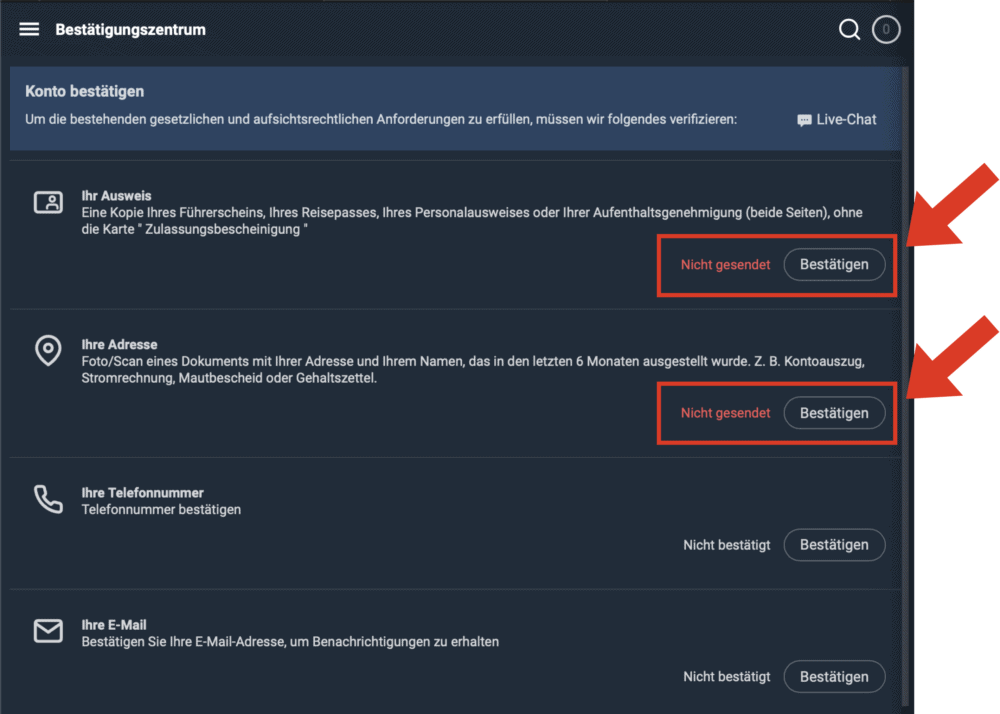This screenshot has height=714, width=1000.
Task: Open the hamburger navigation menu
Action: pos(29,29)
